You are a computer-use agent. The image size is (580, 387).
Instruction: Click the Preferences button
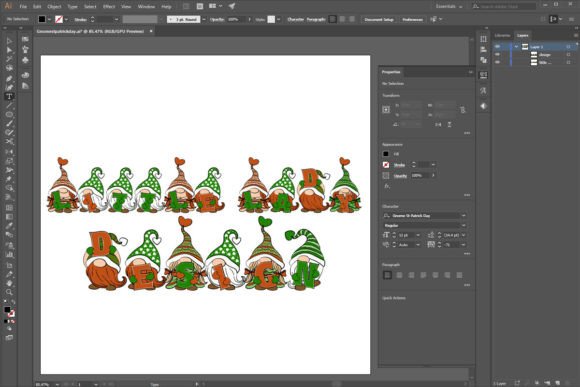point(412,19)
